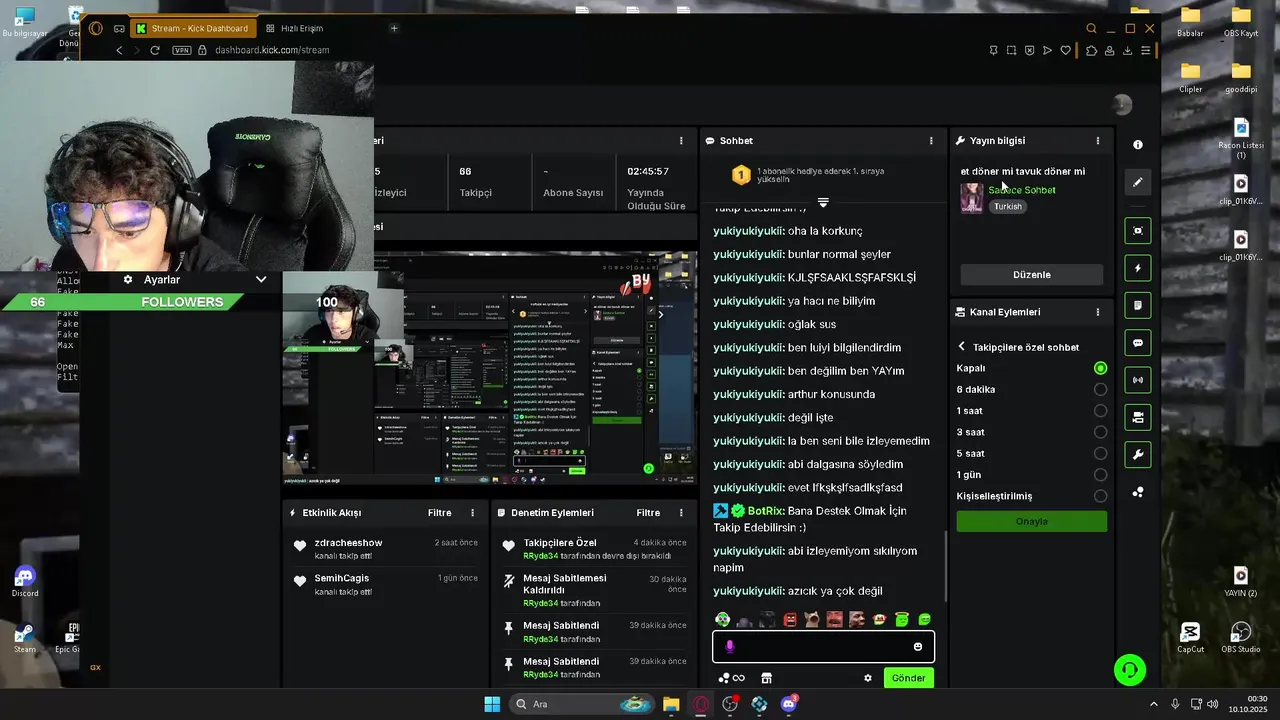The width and height of the screenshot is (1280, 720).
Task: Open the chat bubble sidebar icon
Action: [1138, 343]
